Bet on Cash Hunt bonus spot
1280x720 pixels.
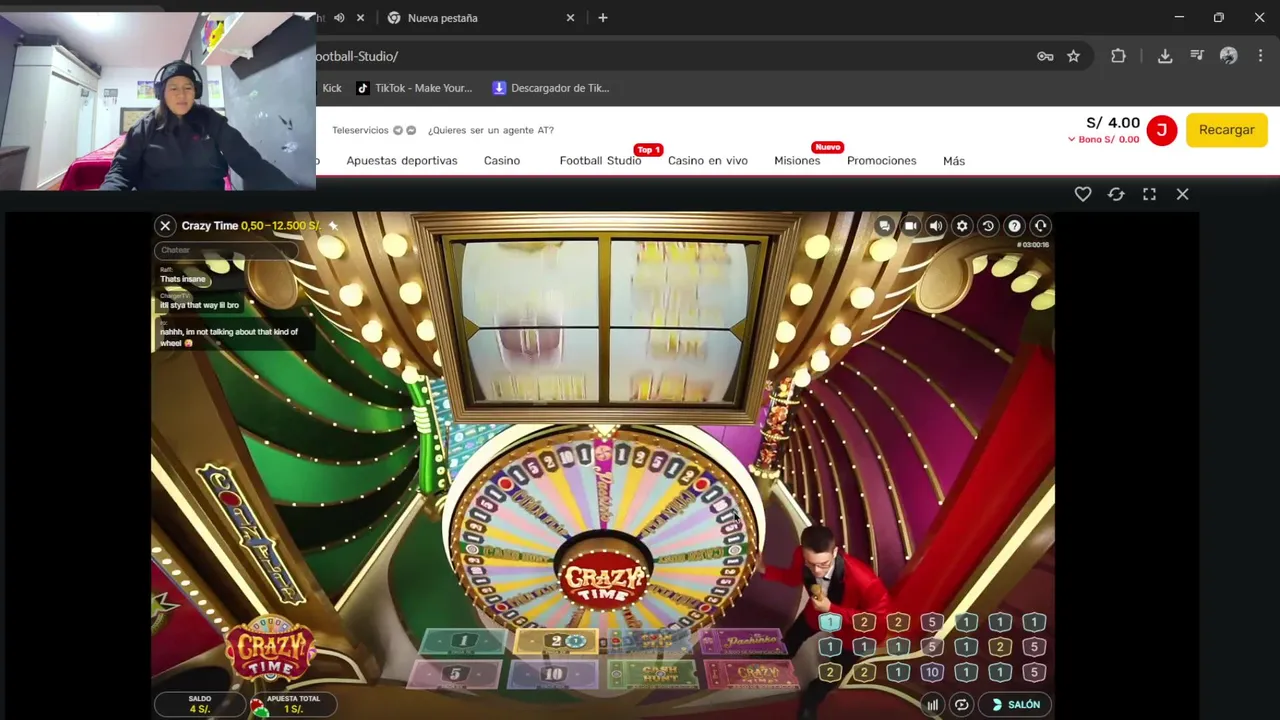[x=655, y=674]
